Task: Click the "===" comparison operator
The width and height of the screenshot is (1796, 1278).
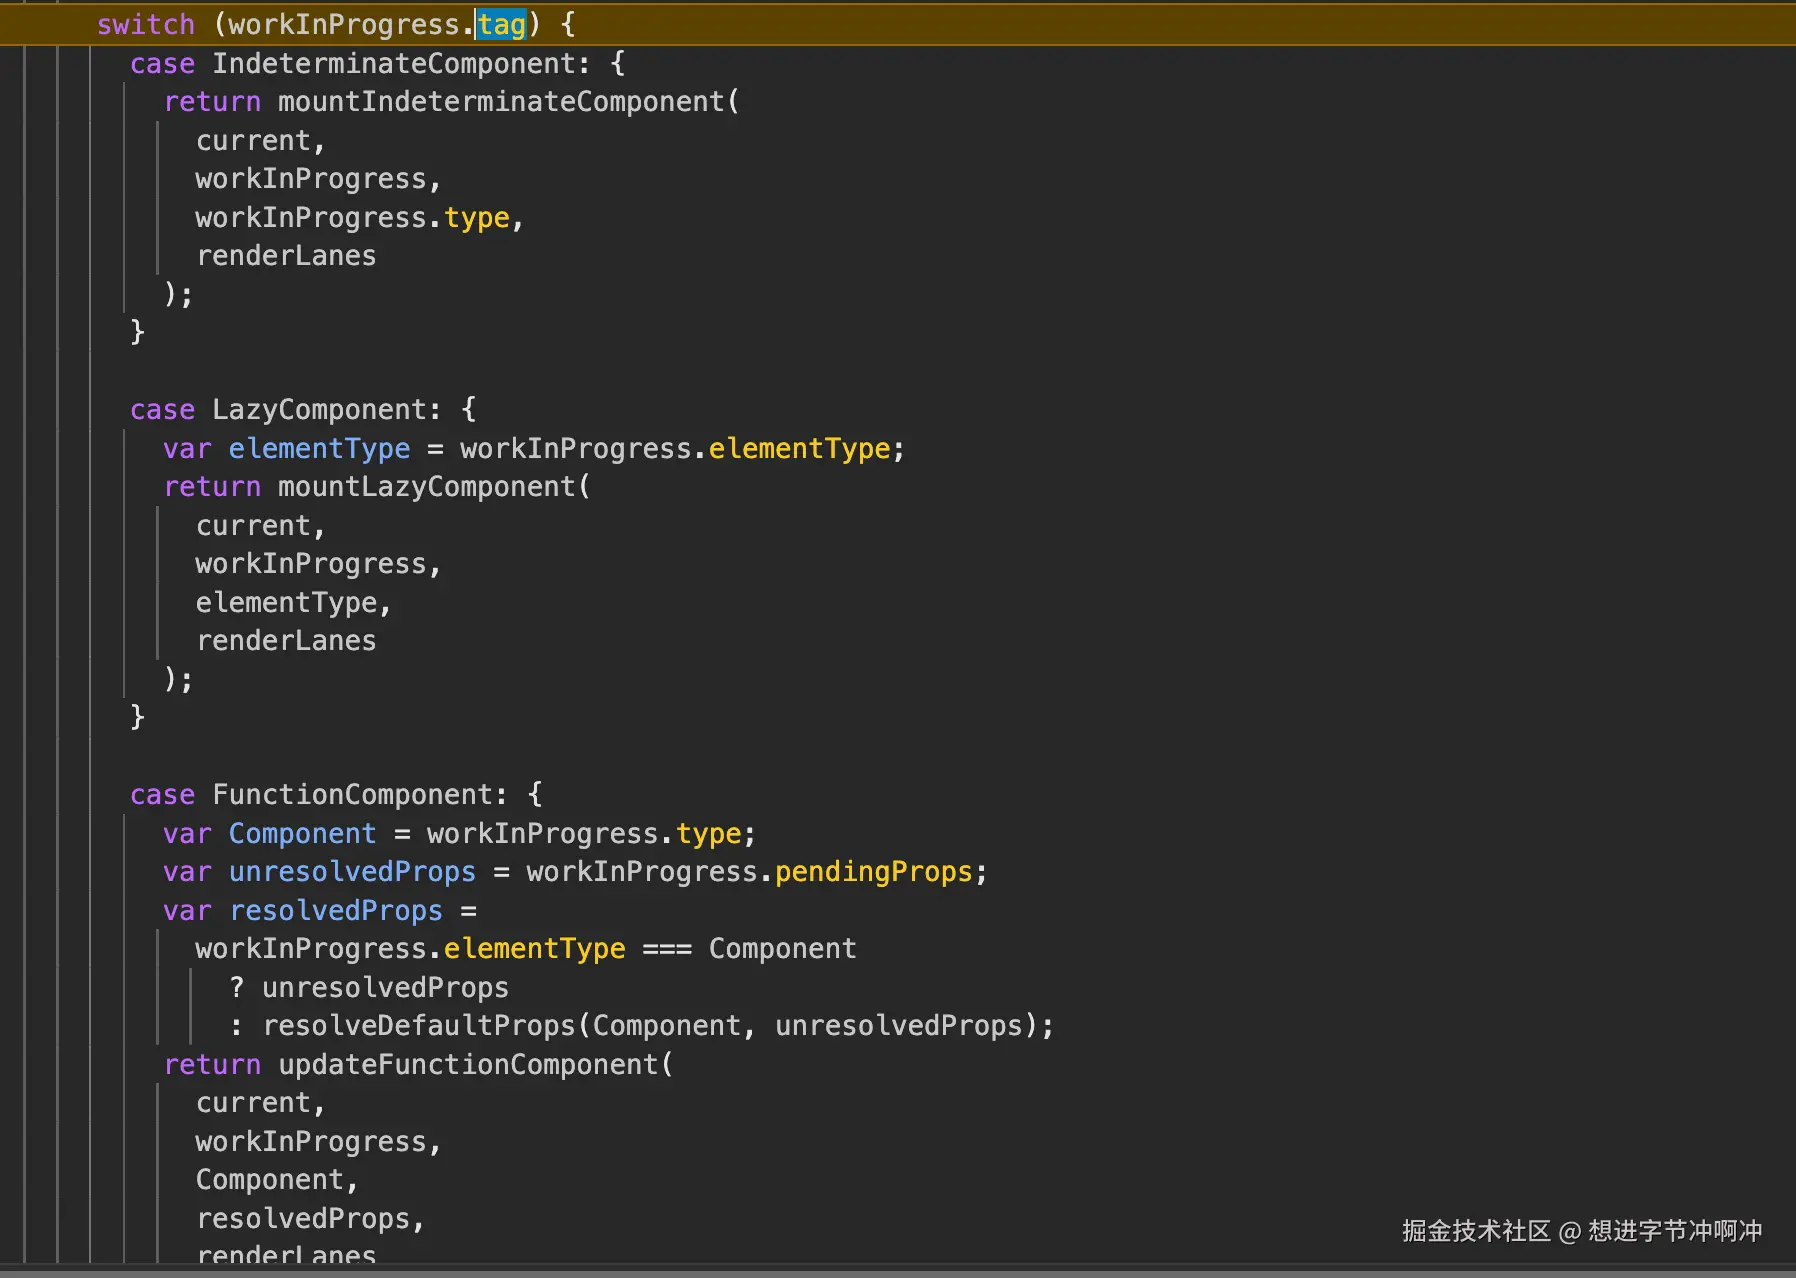Action: (667, 948)
